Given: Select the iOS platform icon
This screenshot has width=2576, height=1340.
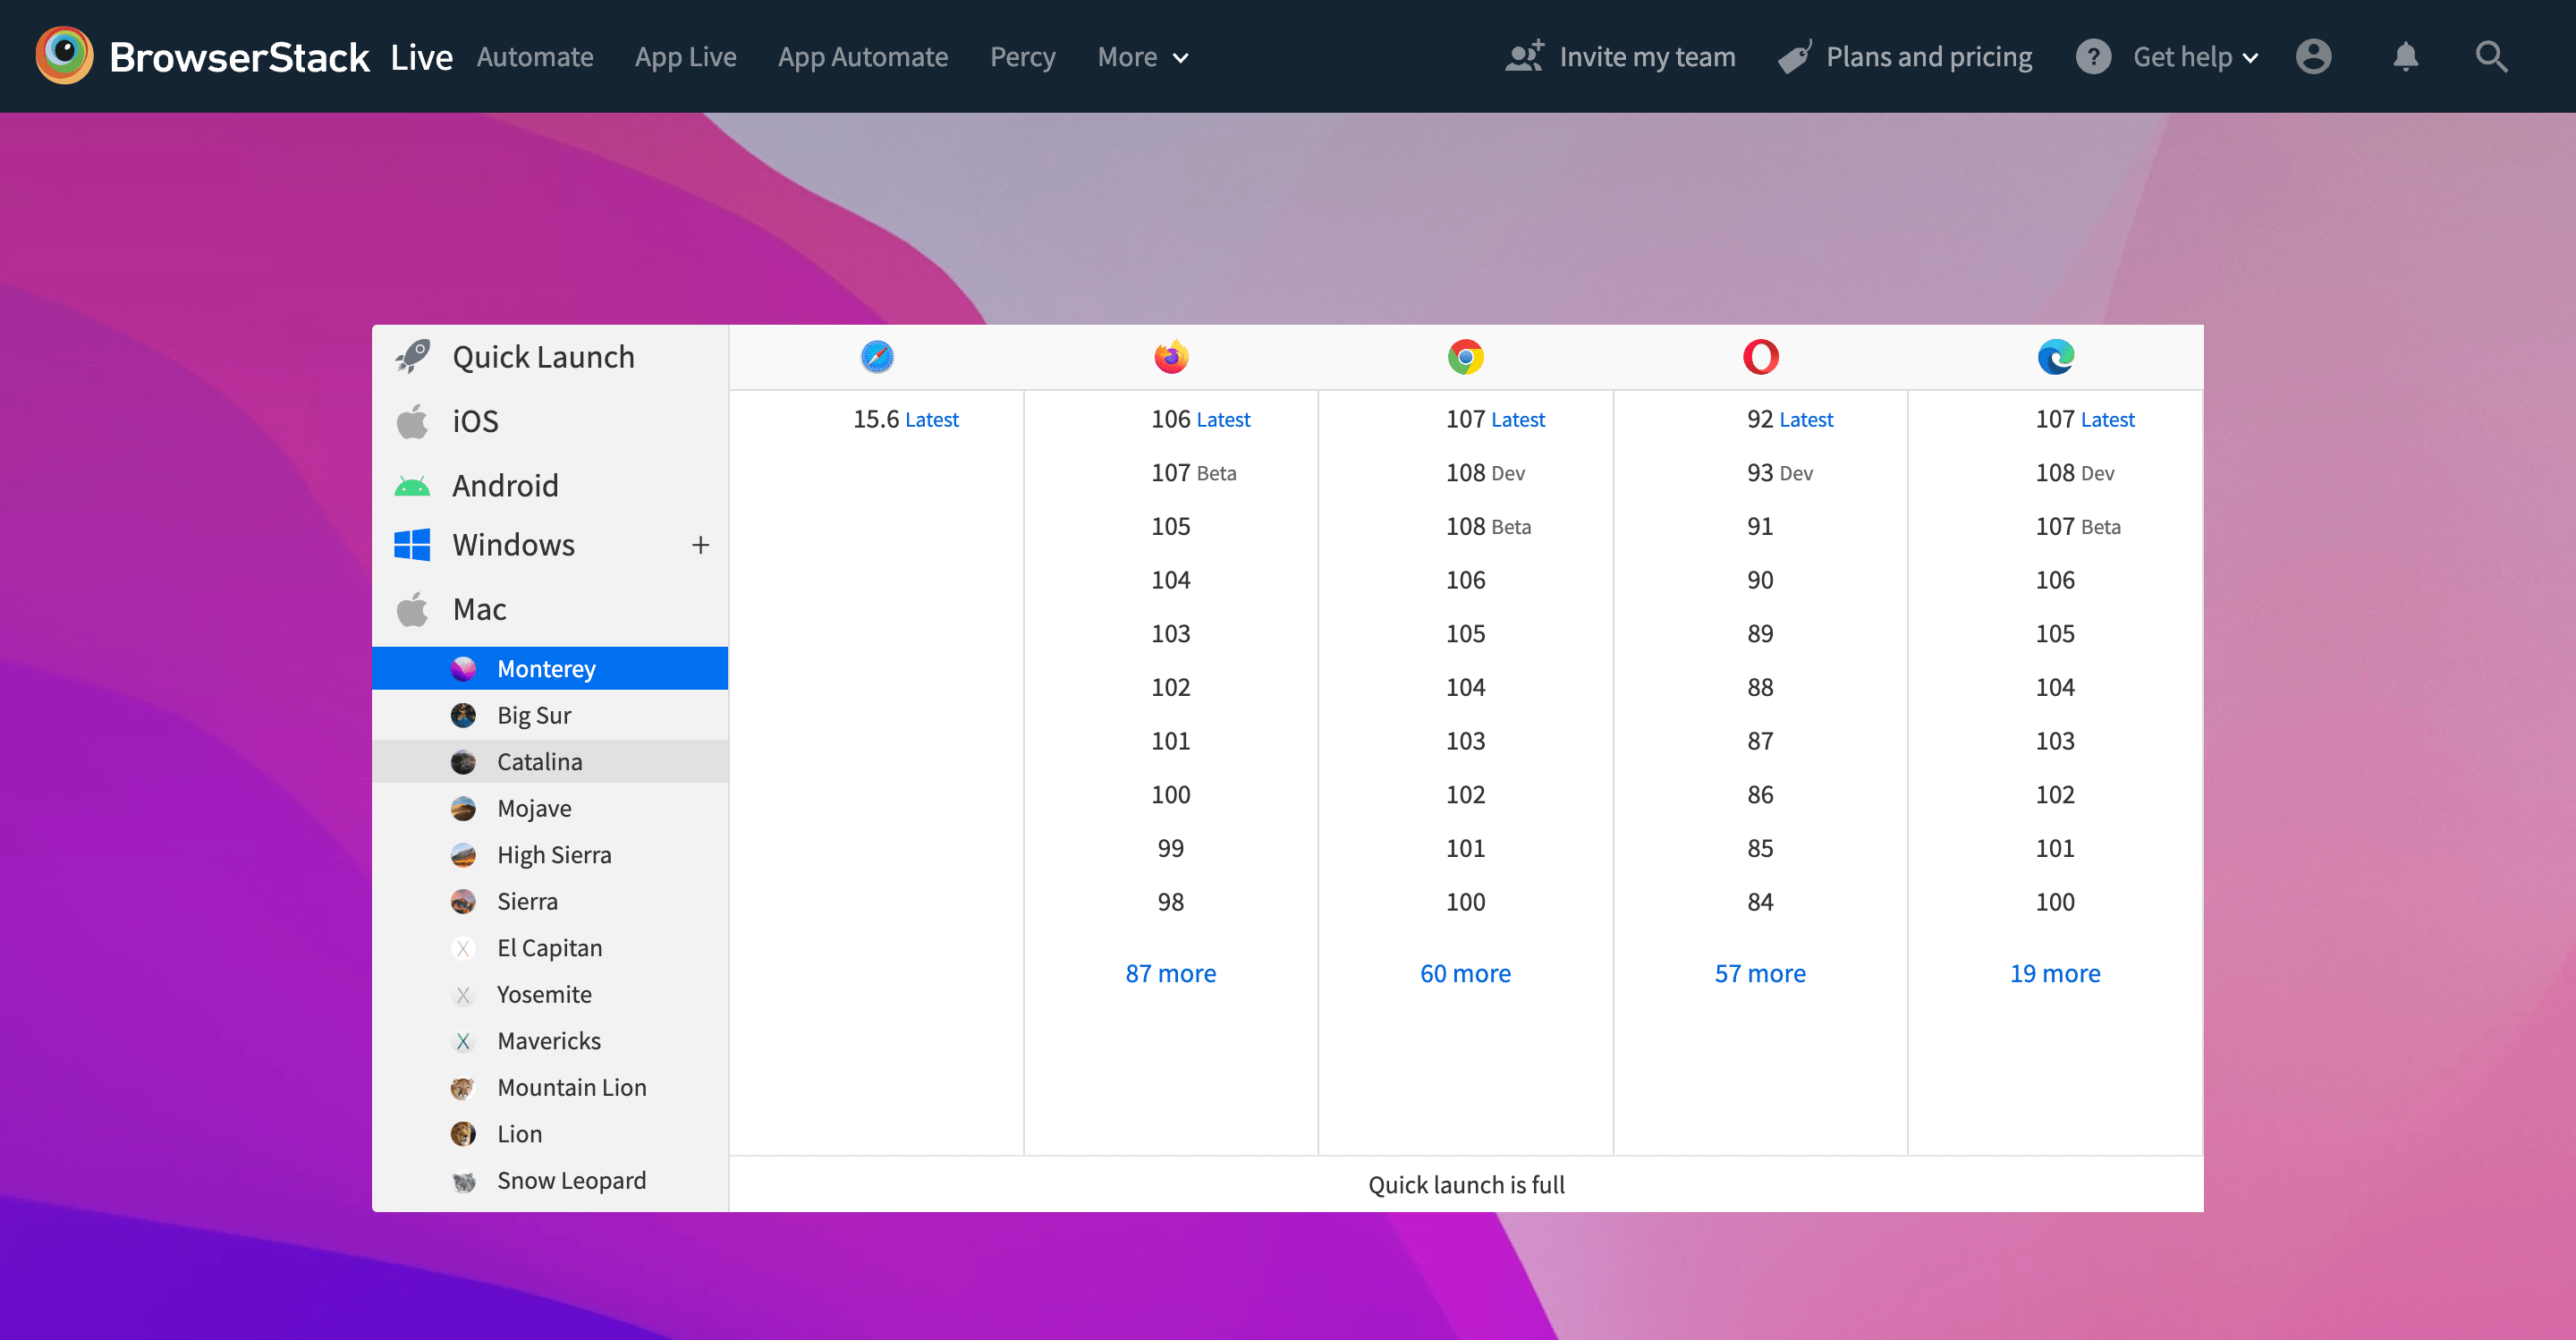Looking at the screenshot, I should 413,421.
